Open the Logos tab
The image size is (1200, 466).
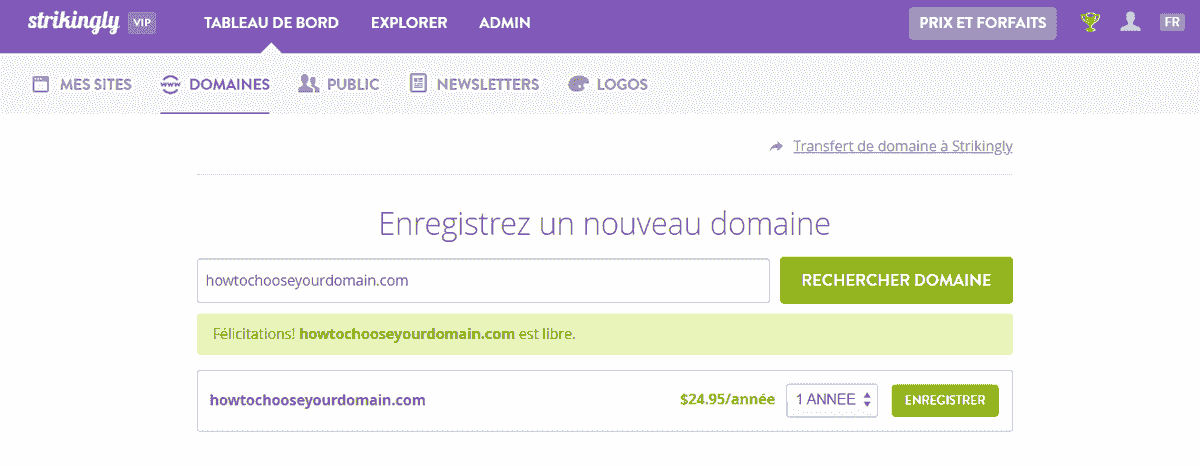622,84
